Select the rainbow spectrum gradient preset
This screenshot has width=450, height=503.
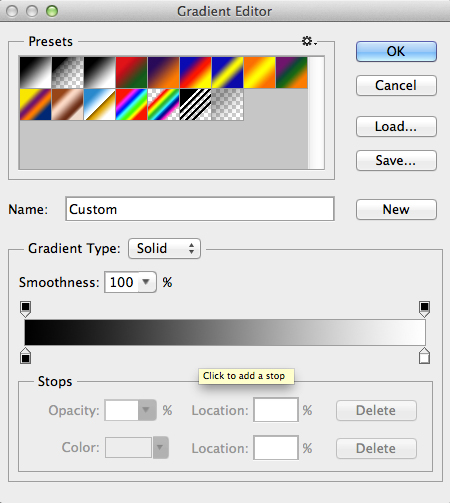(x=131, y=104)
